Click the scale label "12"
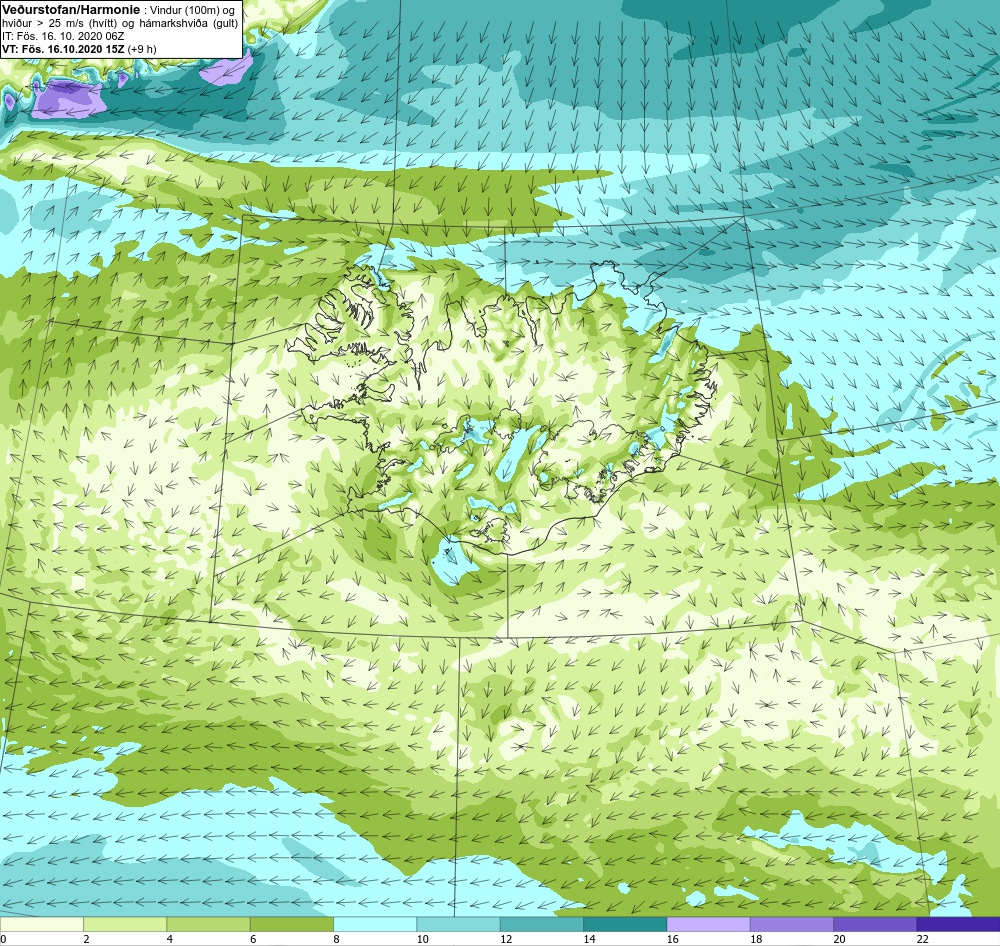This screenshot has height=946, width=1000. (x=506, y=939)
